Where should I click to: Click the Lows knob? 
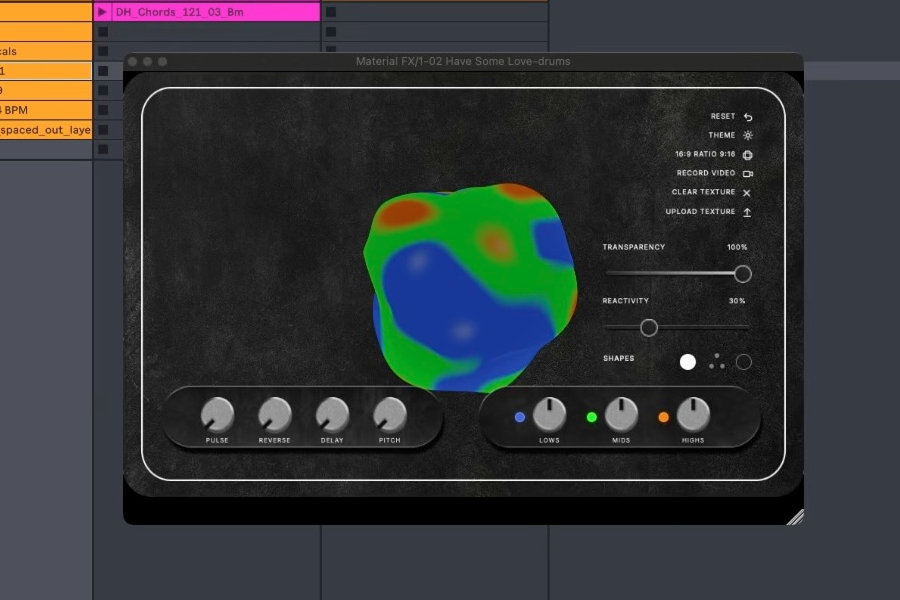(550, 413)
